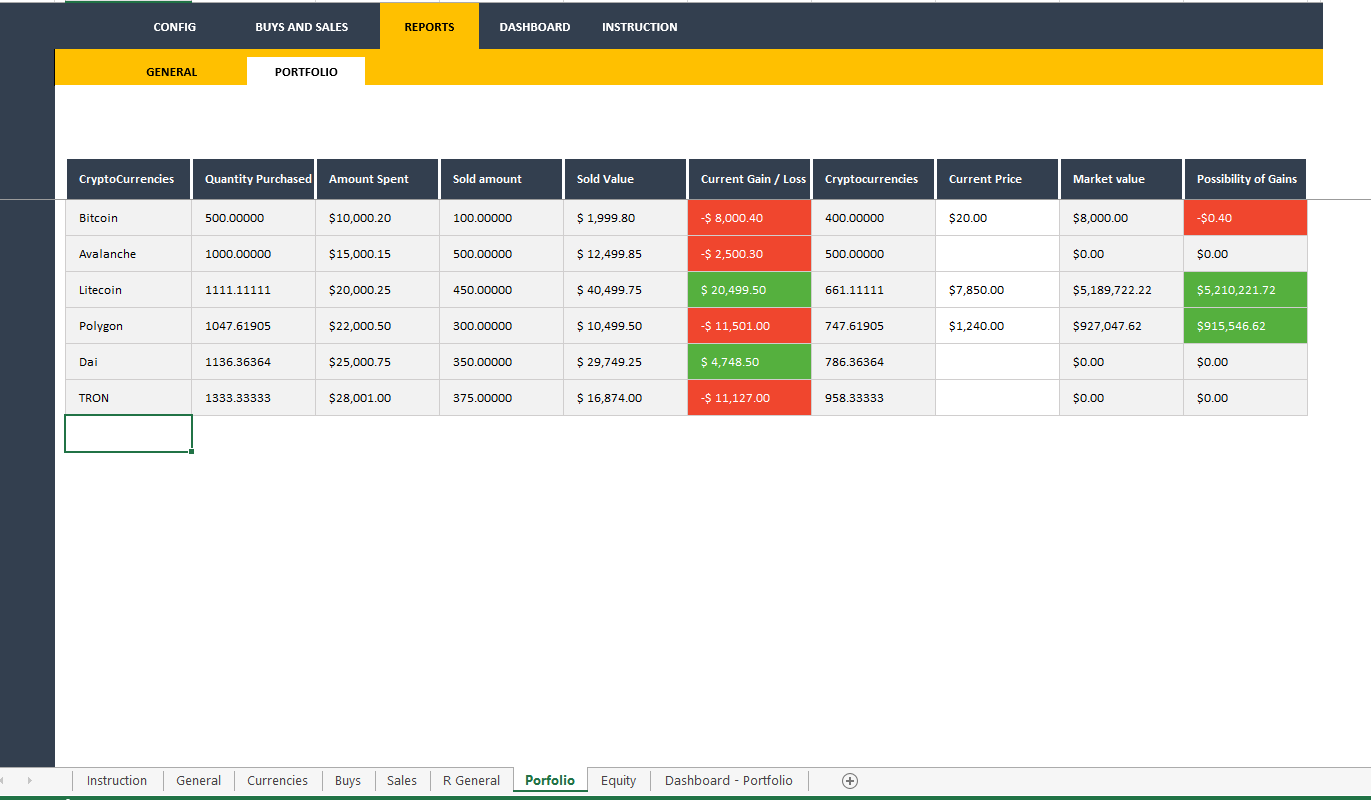The image size is (1371, 800).
Task: Click the active empty cell below TRON
Action: [128, 434]
